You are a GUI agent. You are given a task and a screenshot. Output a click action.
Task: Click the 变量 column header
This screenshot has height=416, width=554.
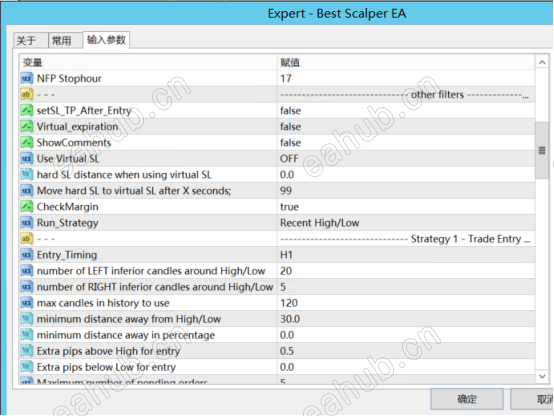pyautogui.click(x=148, y=63)
